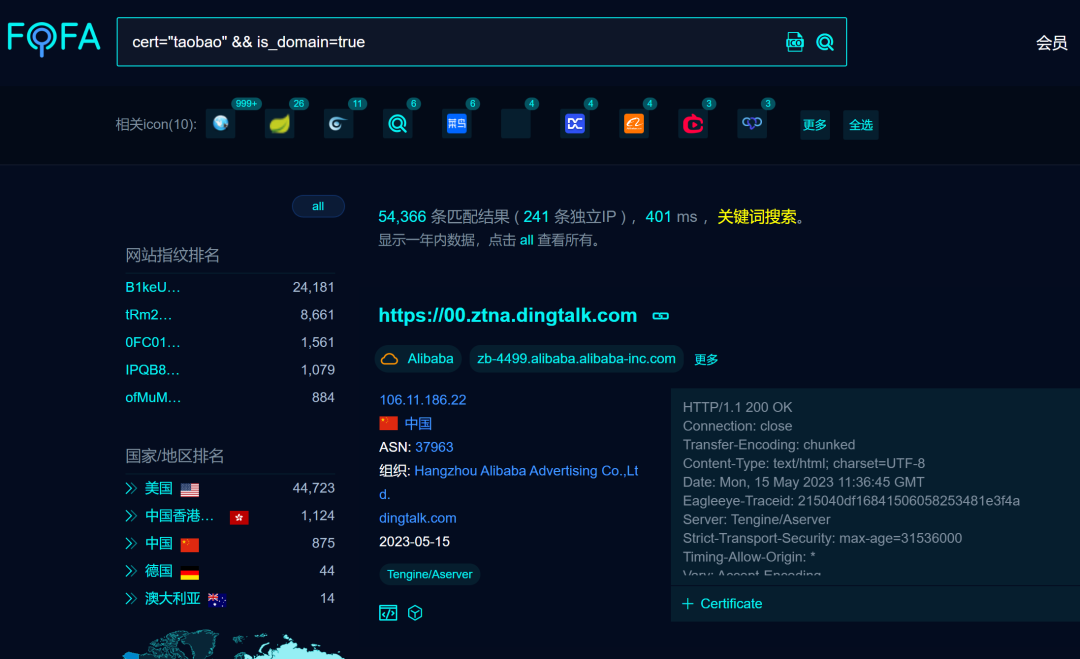Select the orange Alibaba related icon
The width and height of the screenshot is (1080, 659).
click(634, 124)
